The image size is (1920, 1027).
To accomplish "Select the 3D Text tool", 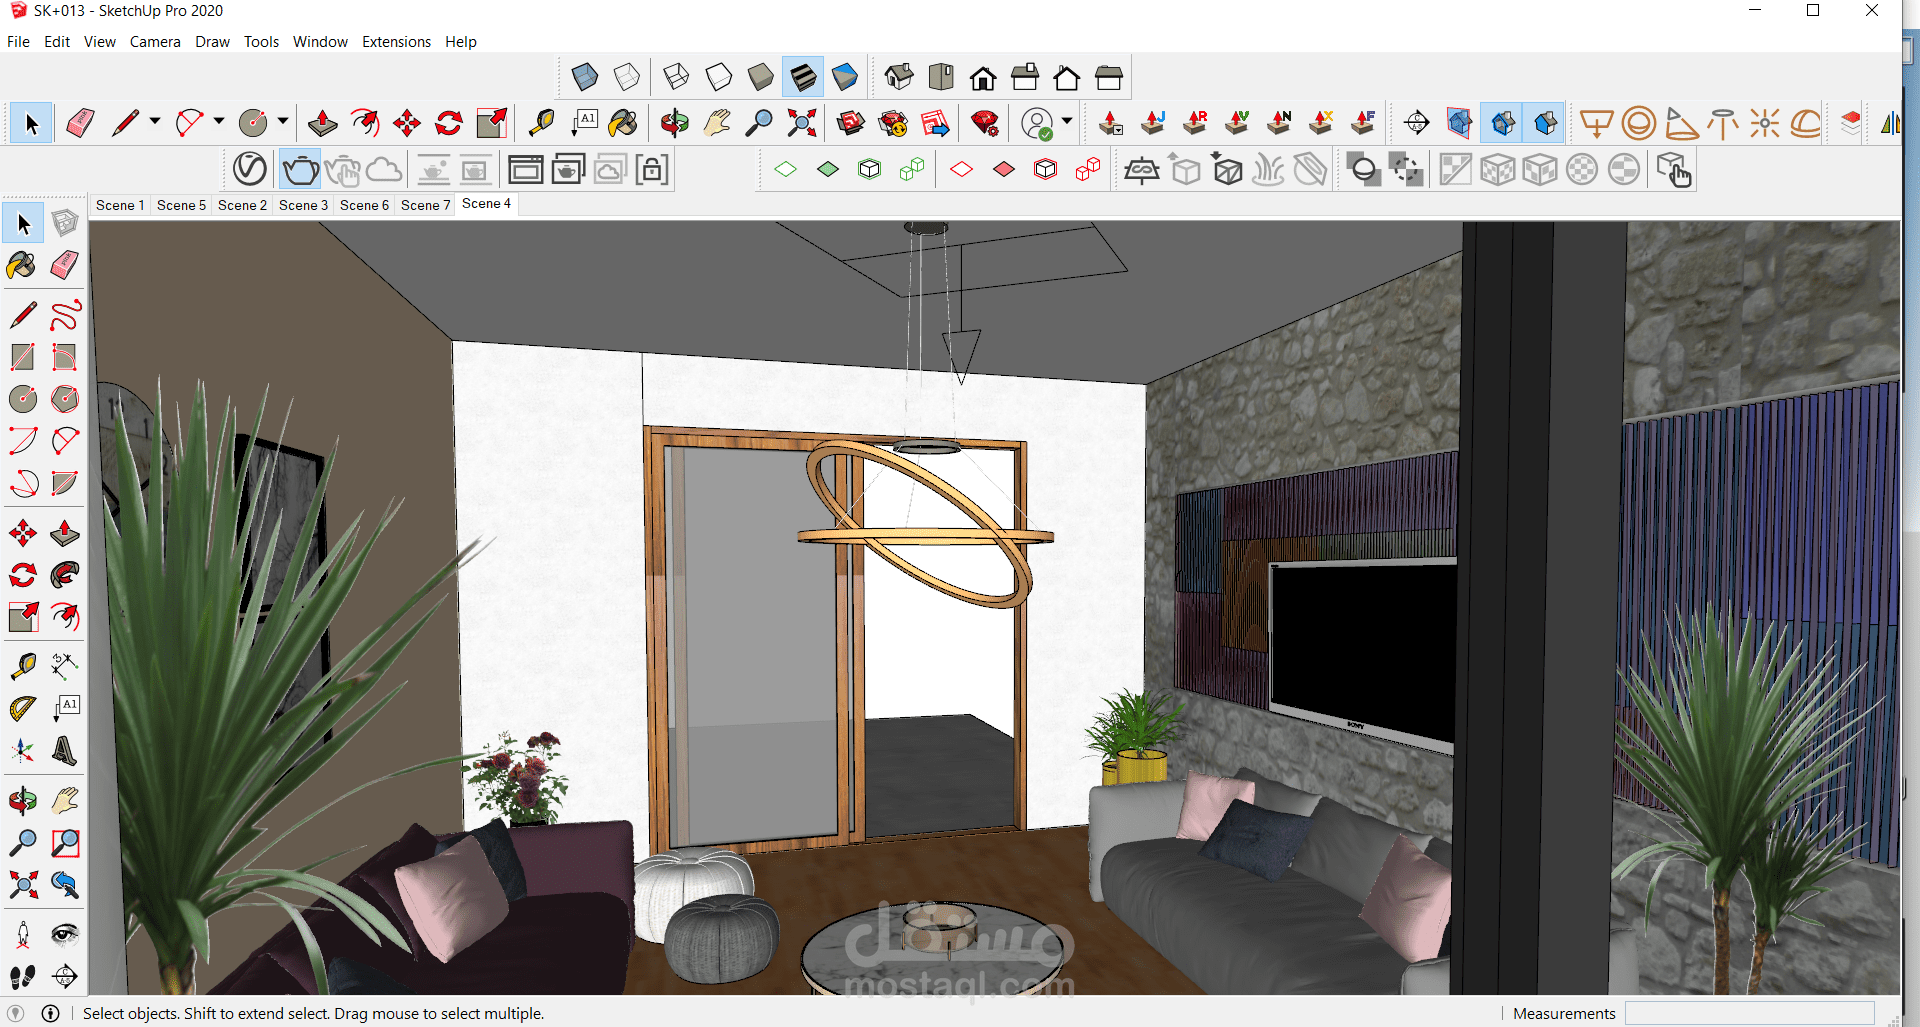I will (x=65, y=750).
